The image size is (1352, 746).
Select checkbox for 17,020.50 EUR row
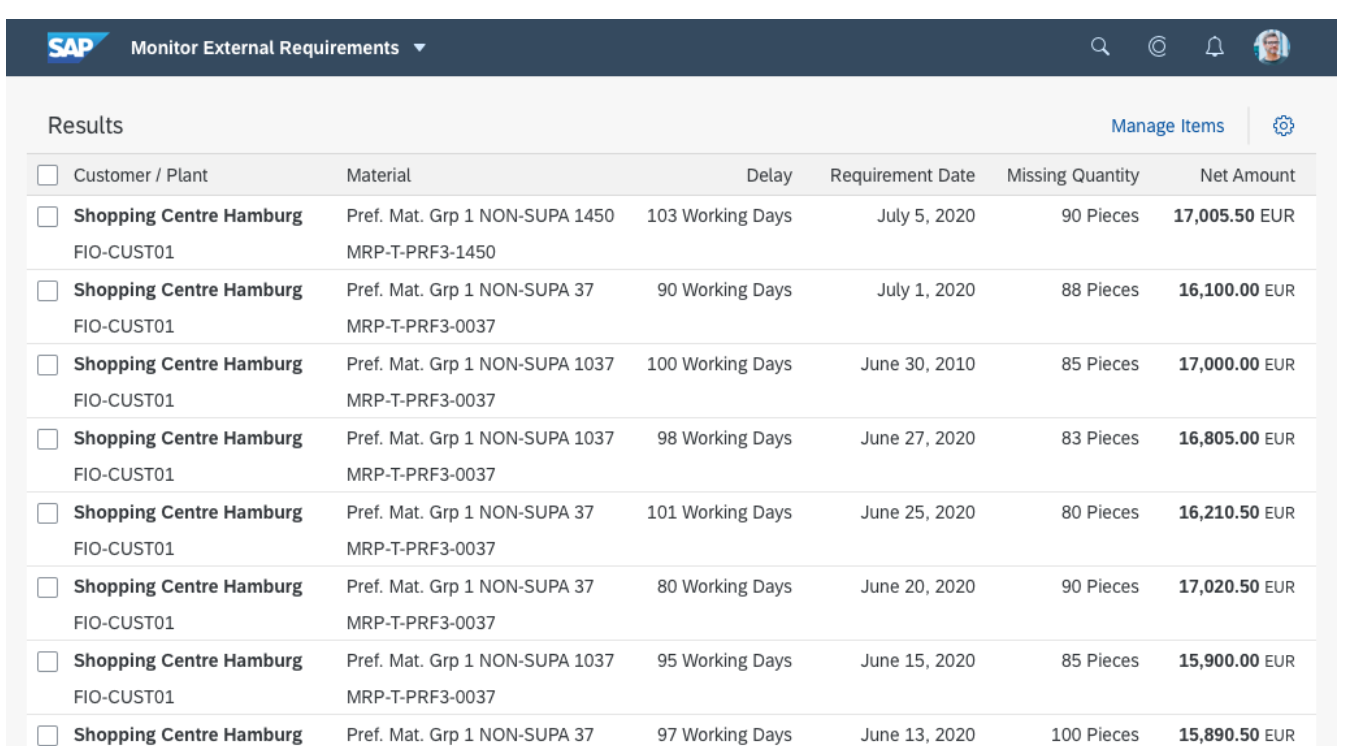coord(47,586)
